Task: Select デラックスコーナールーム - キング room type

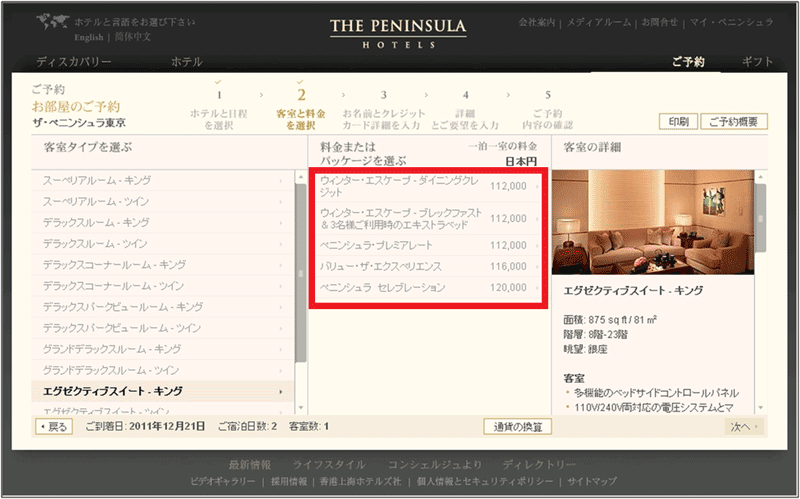Action: 163,265
